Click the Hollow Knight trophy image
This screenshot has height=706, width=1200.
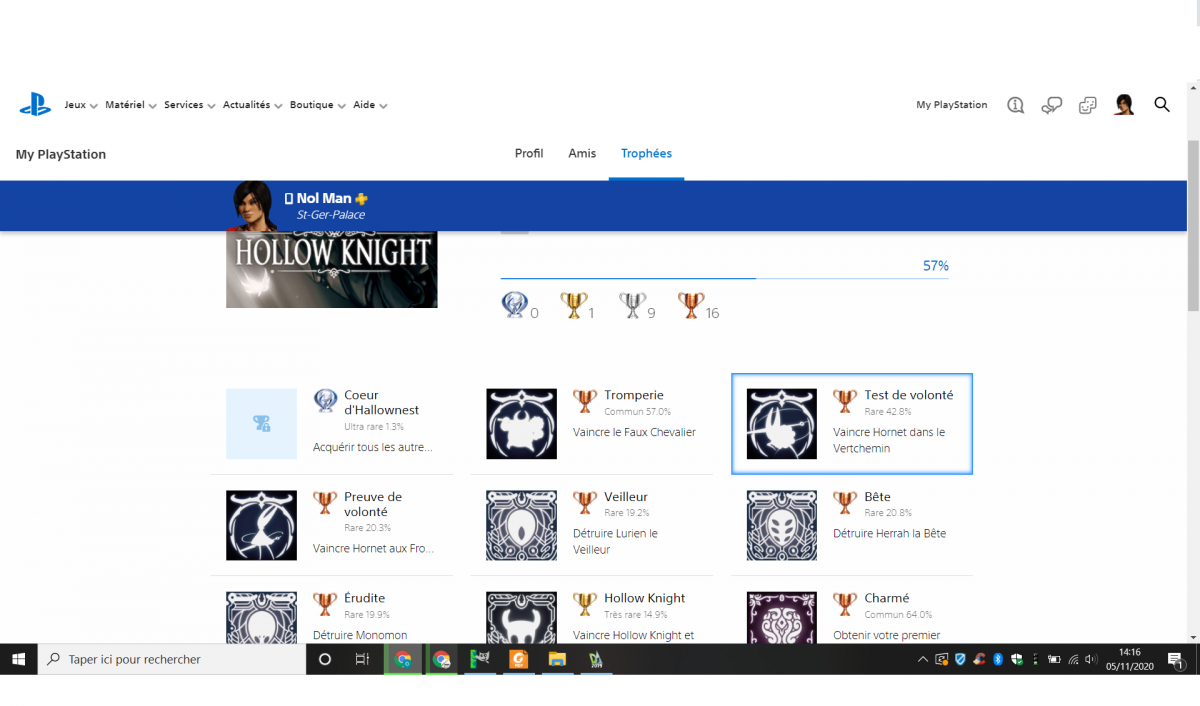click(522, 617)
